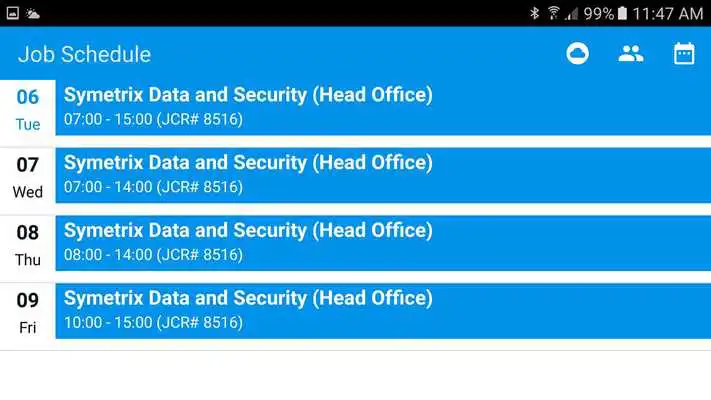Select the 09 Fri date cell
Screen dimensions: 711x400
point(28,313)
